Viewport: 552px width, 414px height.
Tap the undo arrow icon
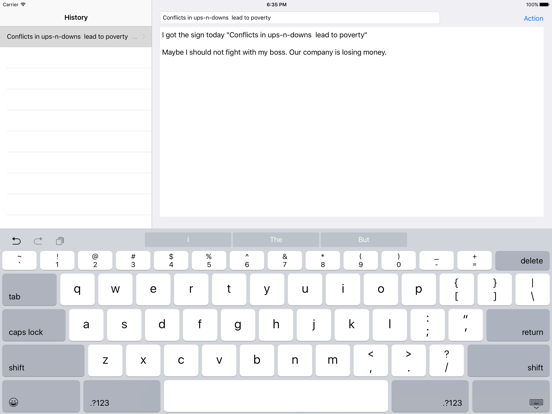tap(16, 241)
